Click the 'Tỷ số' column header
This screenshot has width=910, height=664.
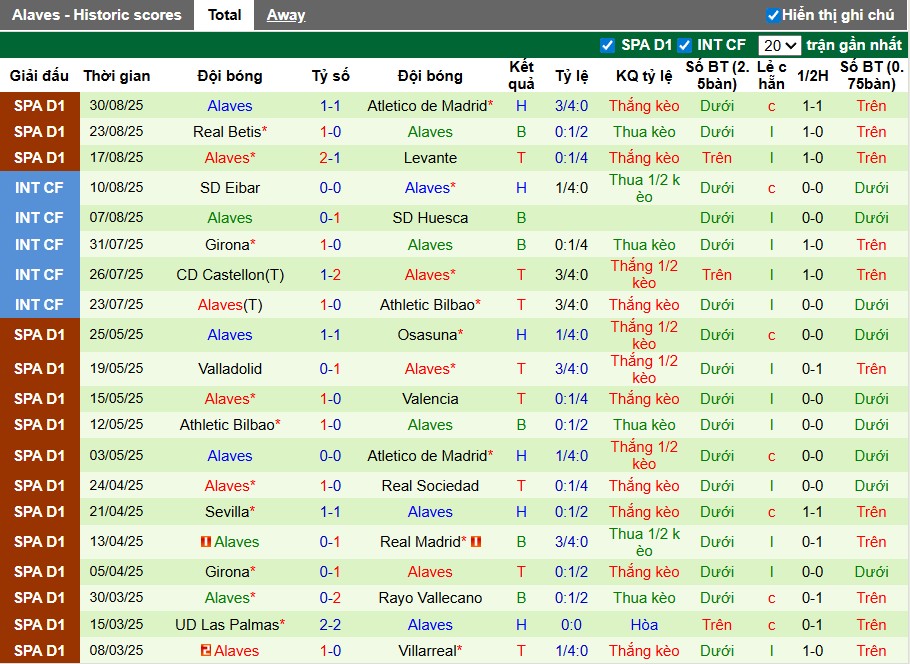point(330,76)
